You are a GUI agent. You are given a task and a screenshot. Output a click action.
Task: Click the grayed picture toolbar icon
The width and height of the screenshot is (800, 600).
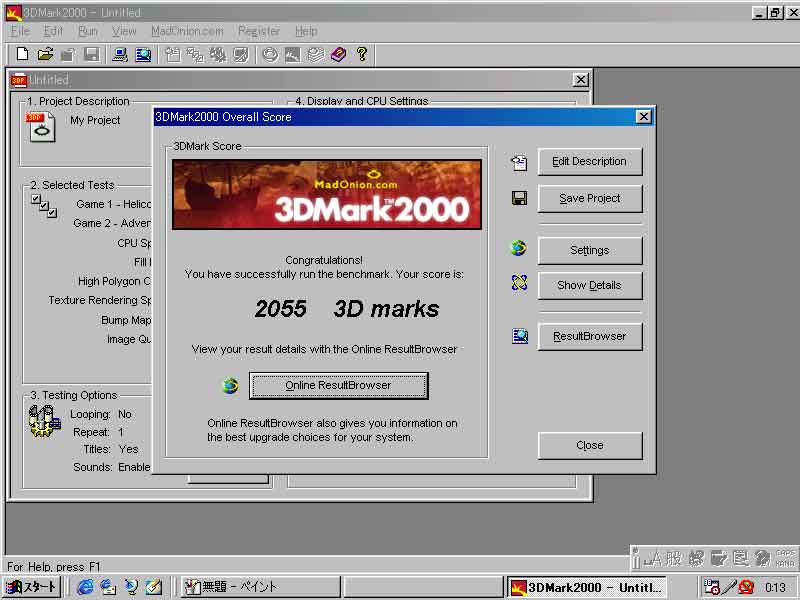coord(292,55)
